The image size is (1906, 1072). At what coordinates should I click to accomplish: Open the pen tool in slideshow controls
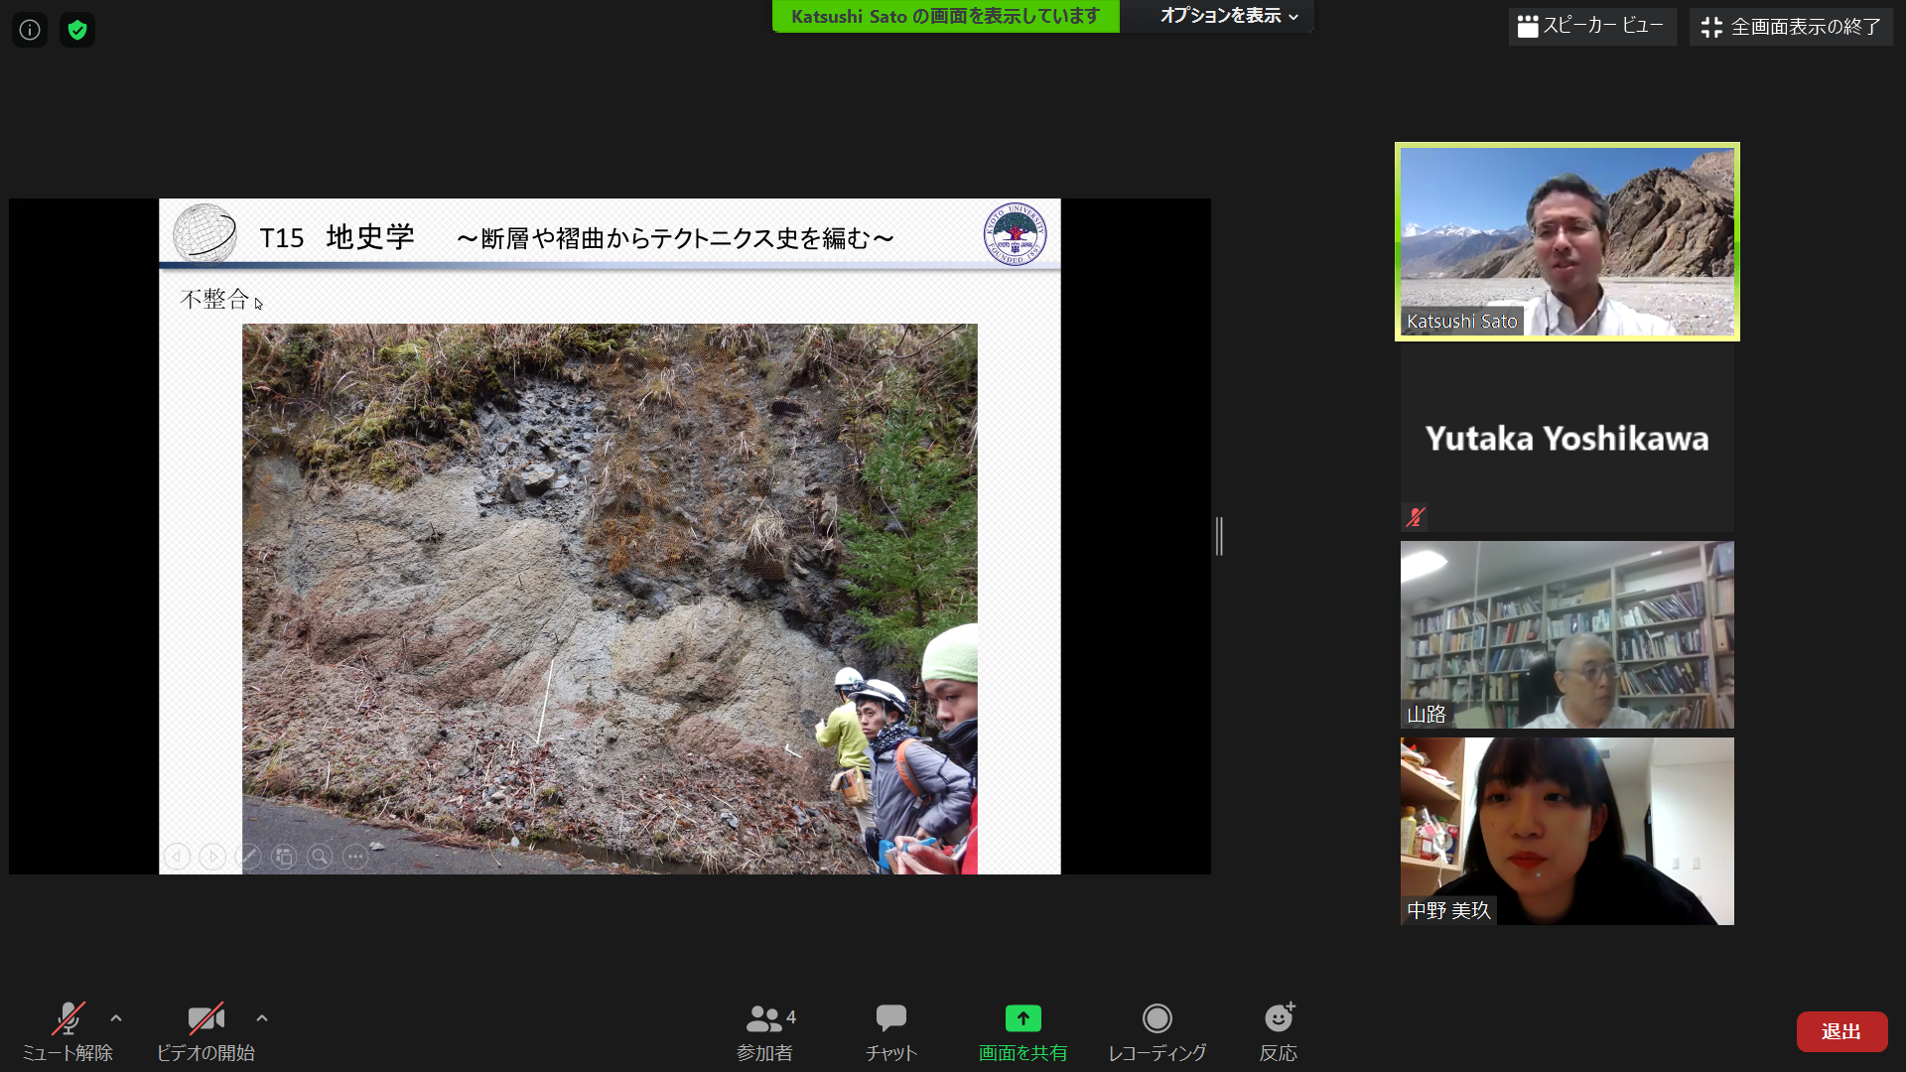pyautogui.click(x=248, y=857)
